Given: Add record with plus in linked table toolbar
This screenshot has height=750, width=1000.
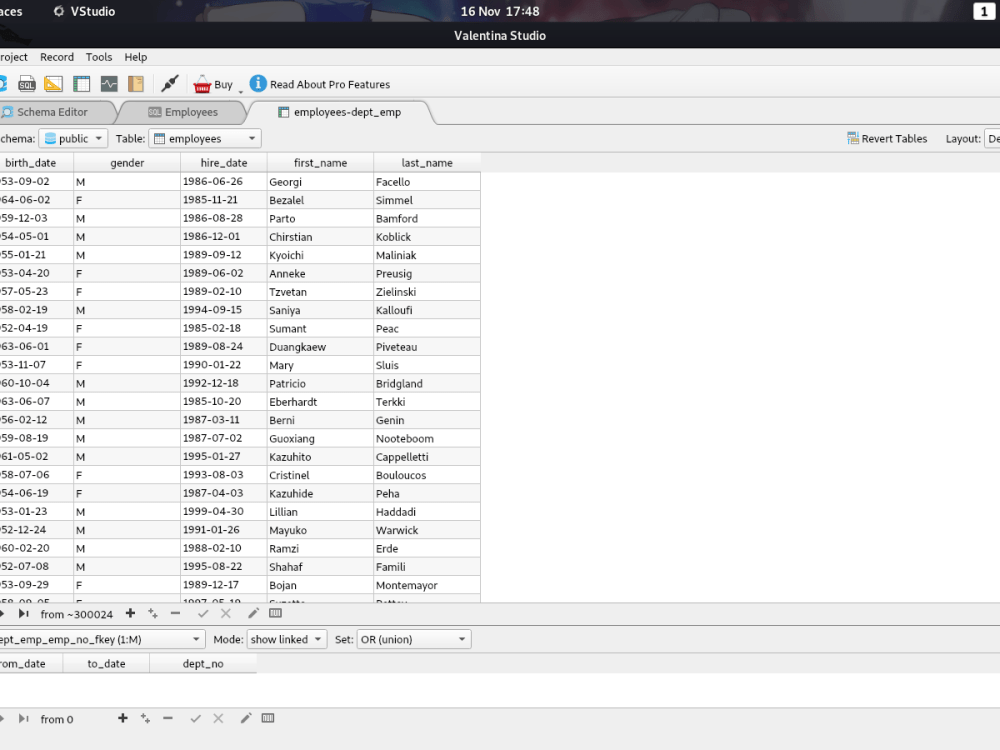Looking at the screenshot, I should (x=123, y=718).
